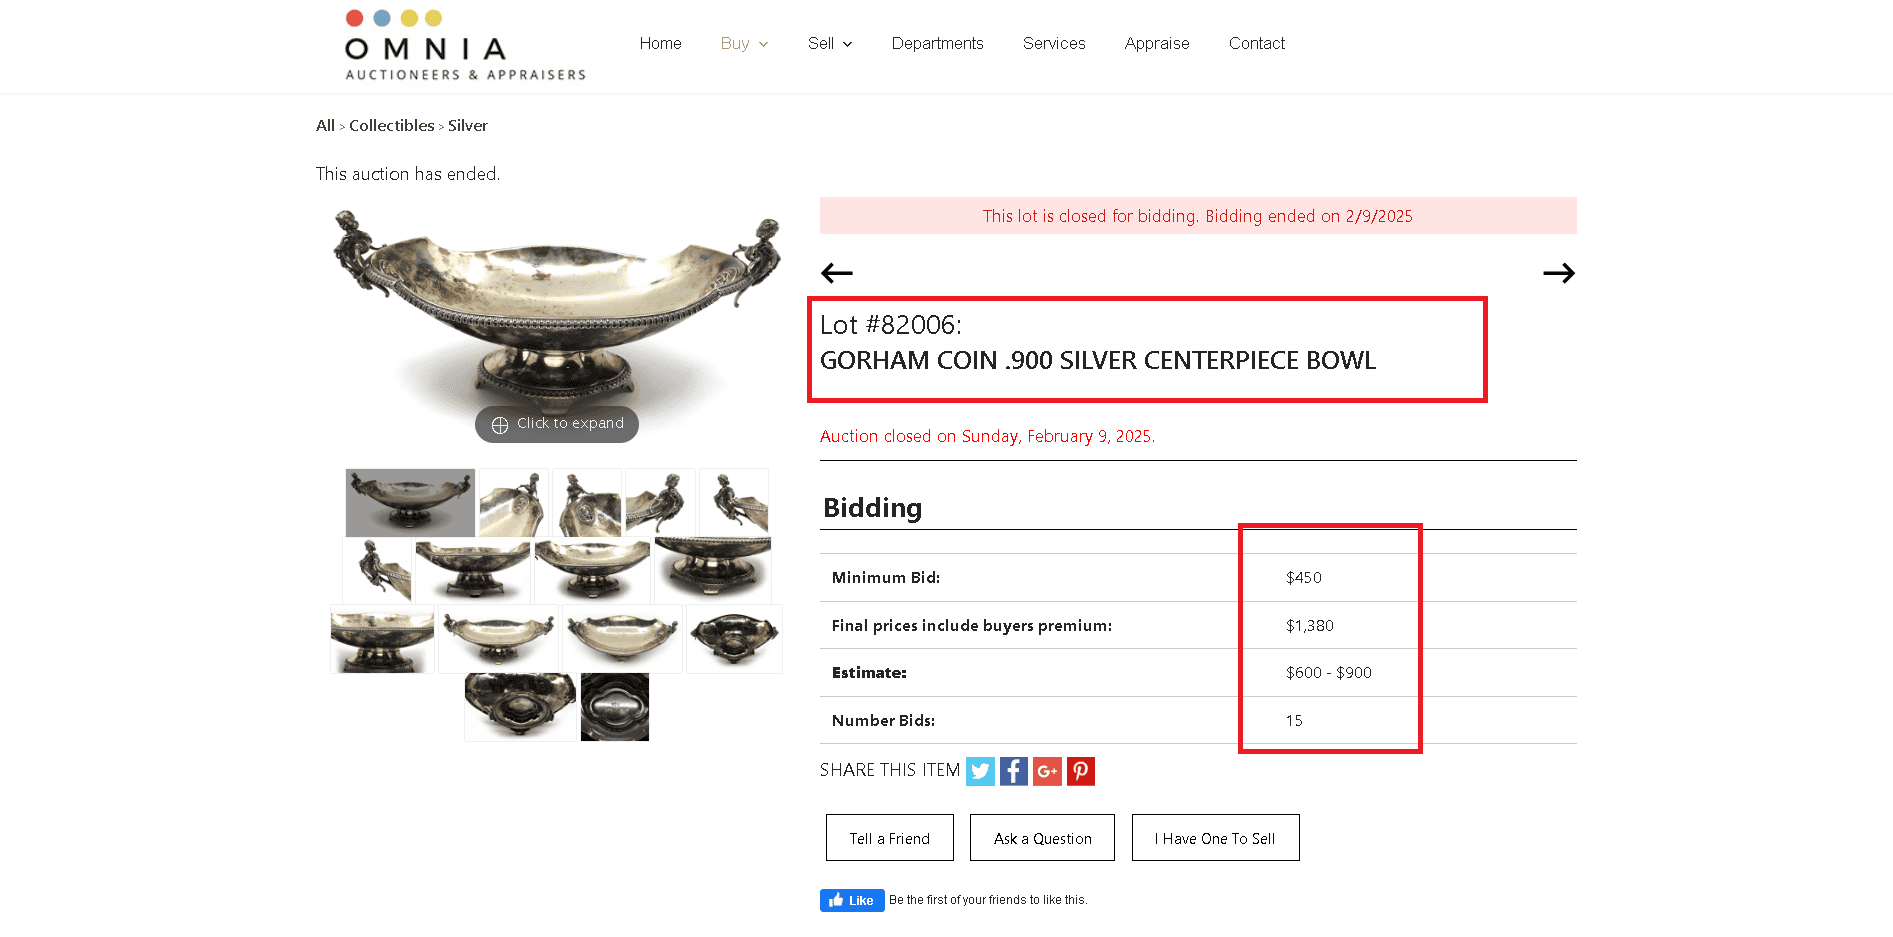Open the expand icon on the main photo
Image resolution: width=1893 pixels, height=937 pixels.
[499, 424]
